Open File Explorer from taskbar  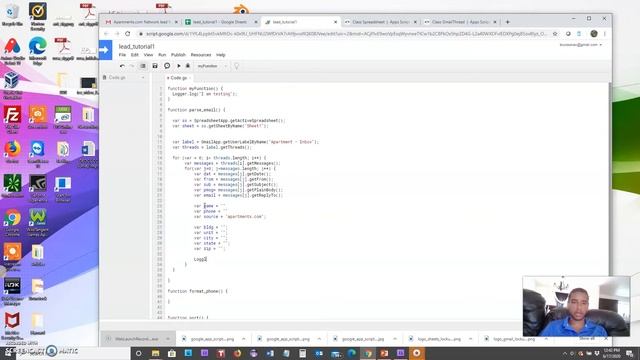point(155,353)
